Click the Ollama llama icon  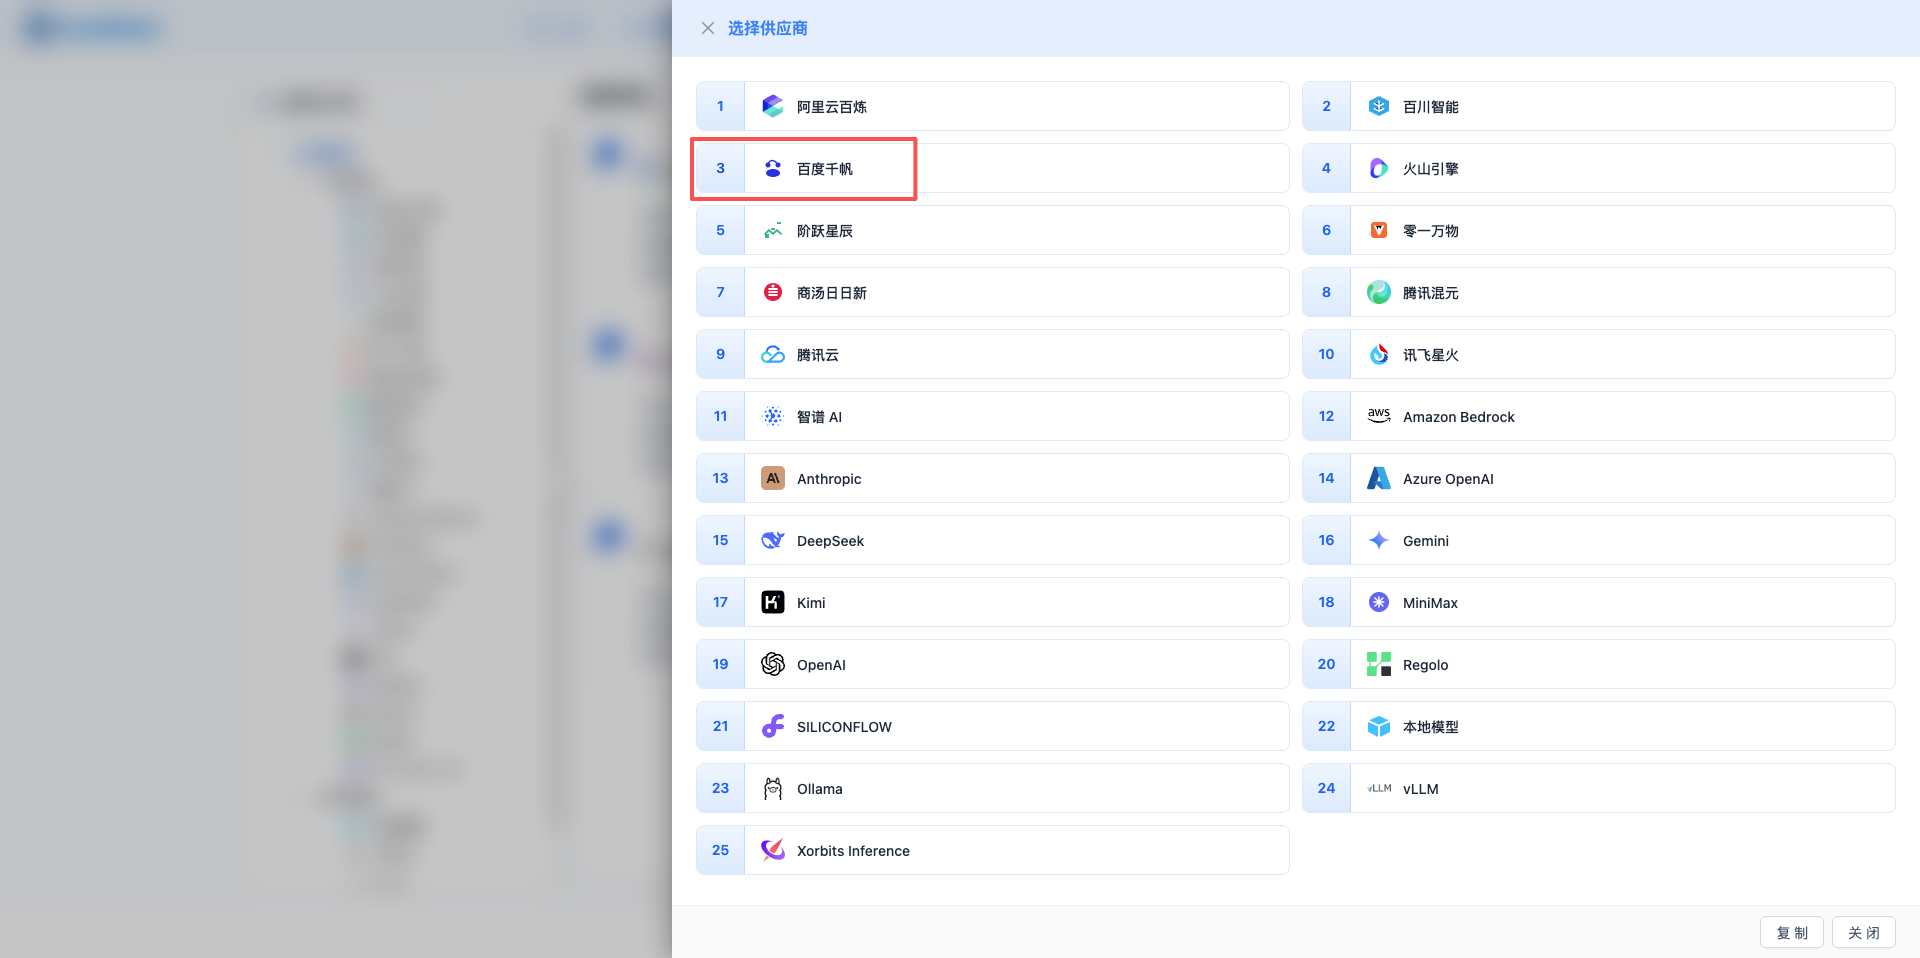[x=772, y=788]
